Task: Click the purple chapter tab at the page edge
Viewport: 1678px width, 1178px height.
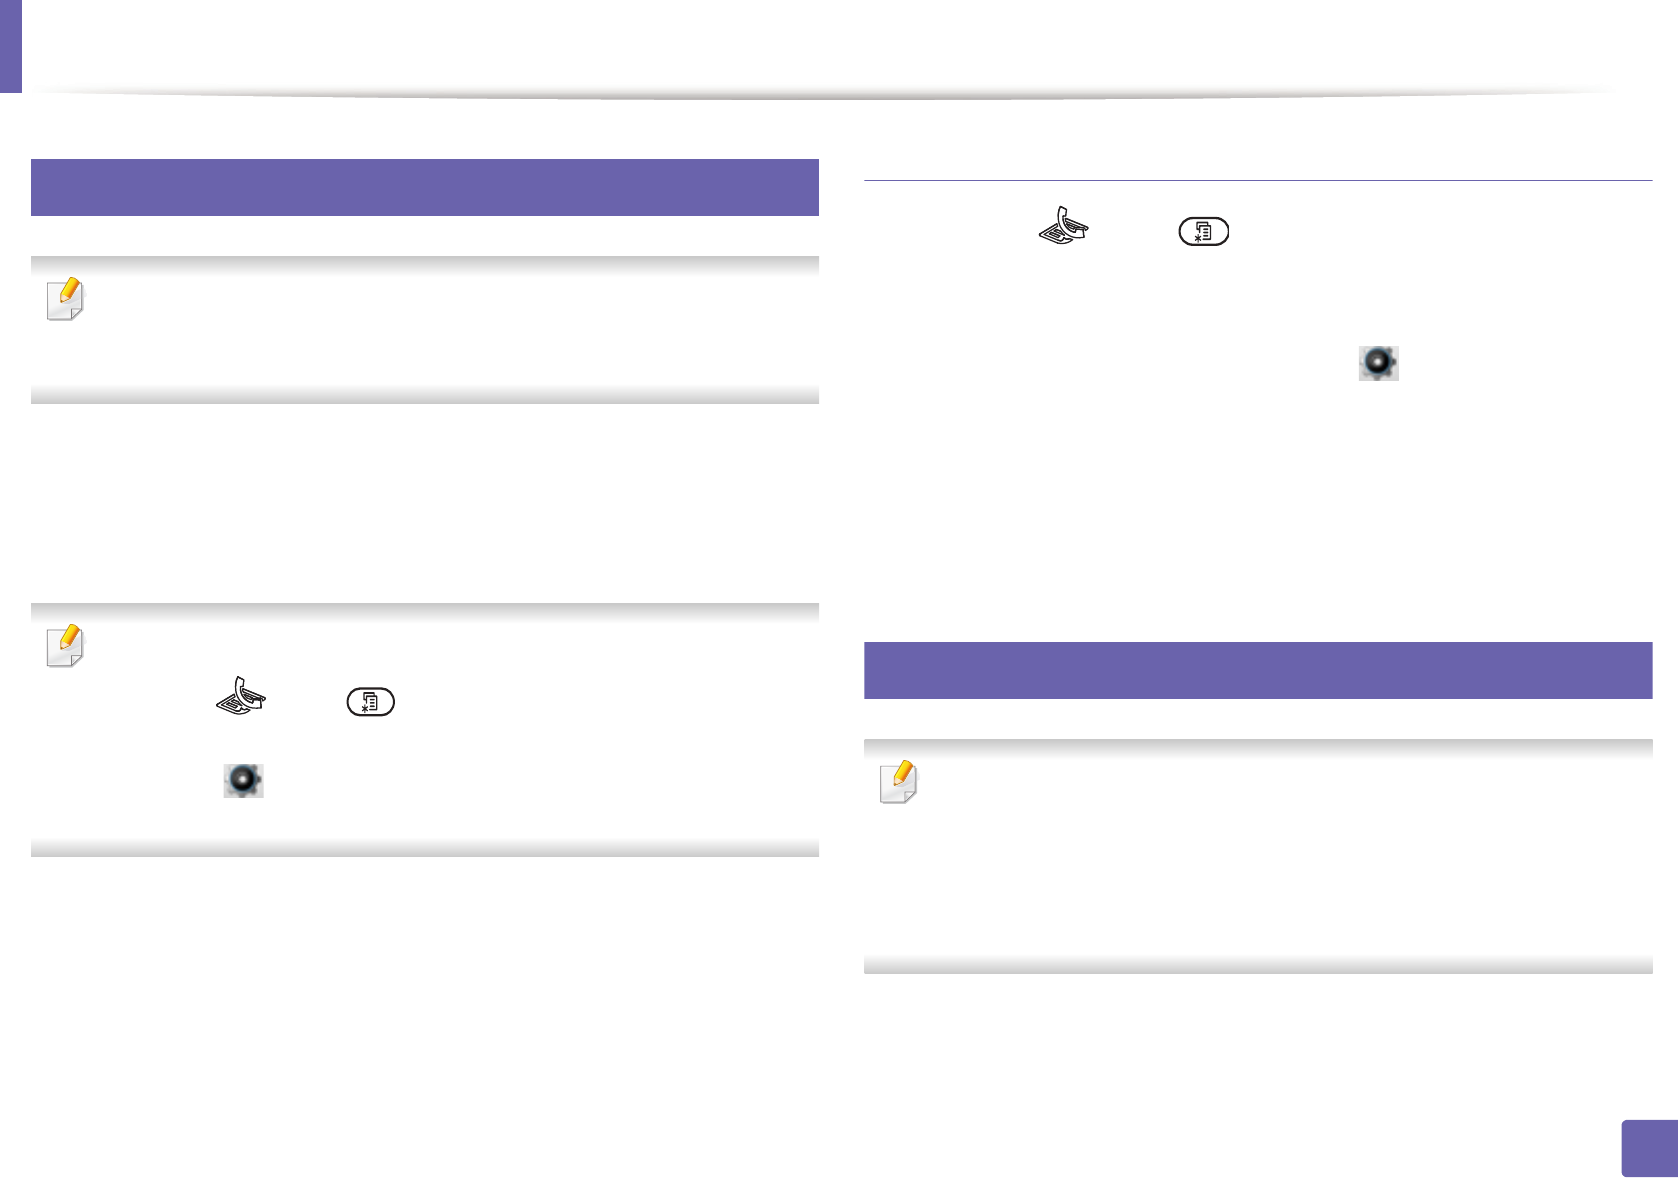Action: coord(10,46)
